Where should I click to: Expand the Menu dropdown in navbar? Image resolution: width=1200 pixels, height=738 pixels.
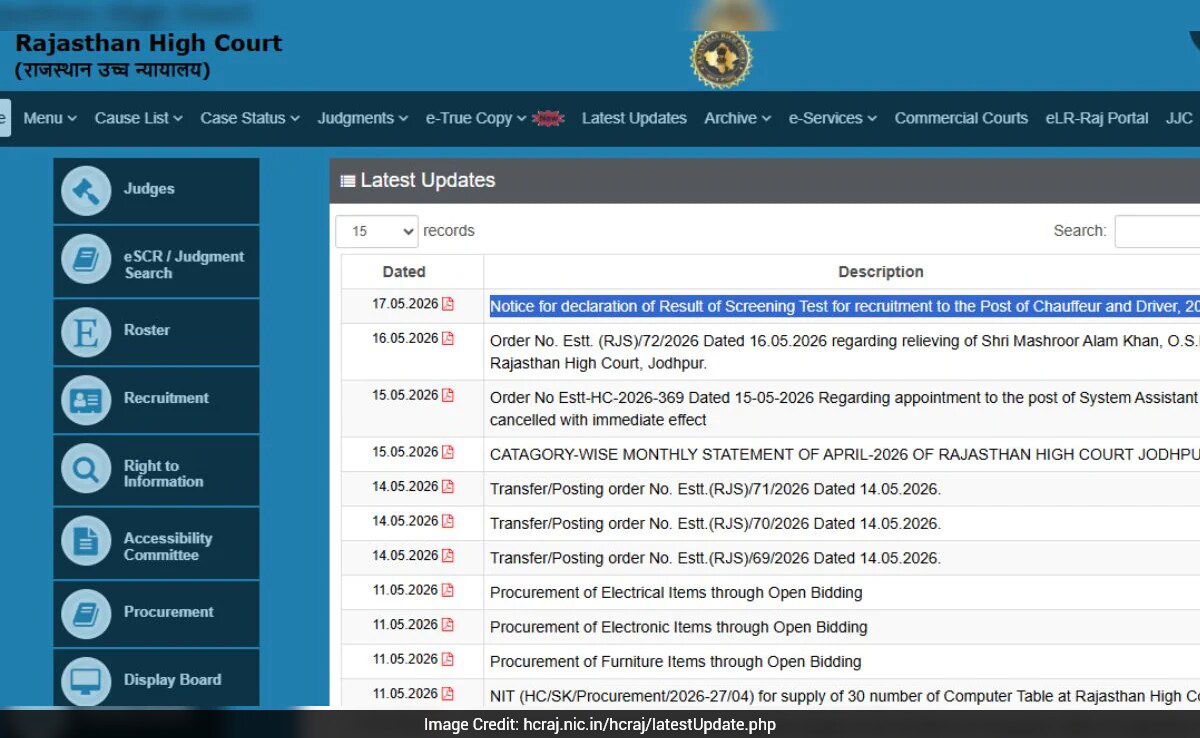pyautogui.click(x=50, y=118)
